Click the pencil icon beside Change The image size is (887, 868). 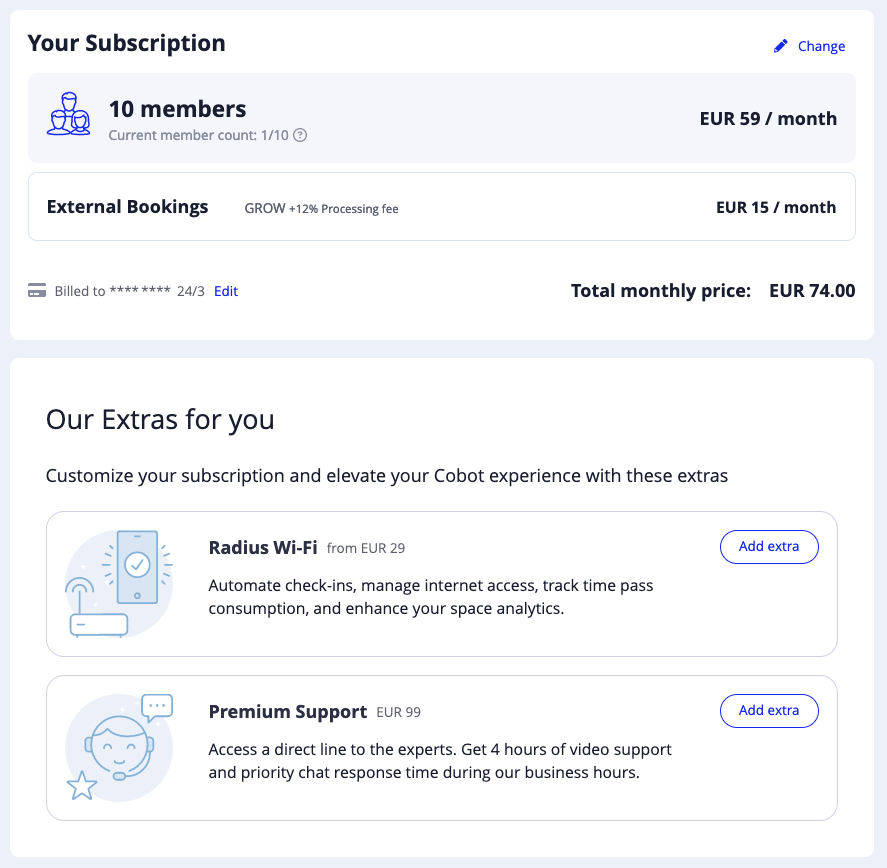(x=781, y=46)
